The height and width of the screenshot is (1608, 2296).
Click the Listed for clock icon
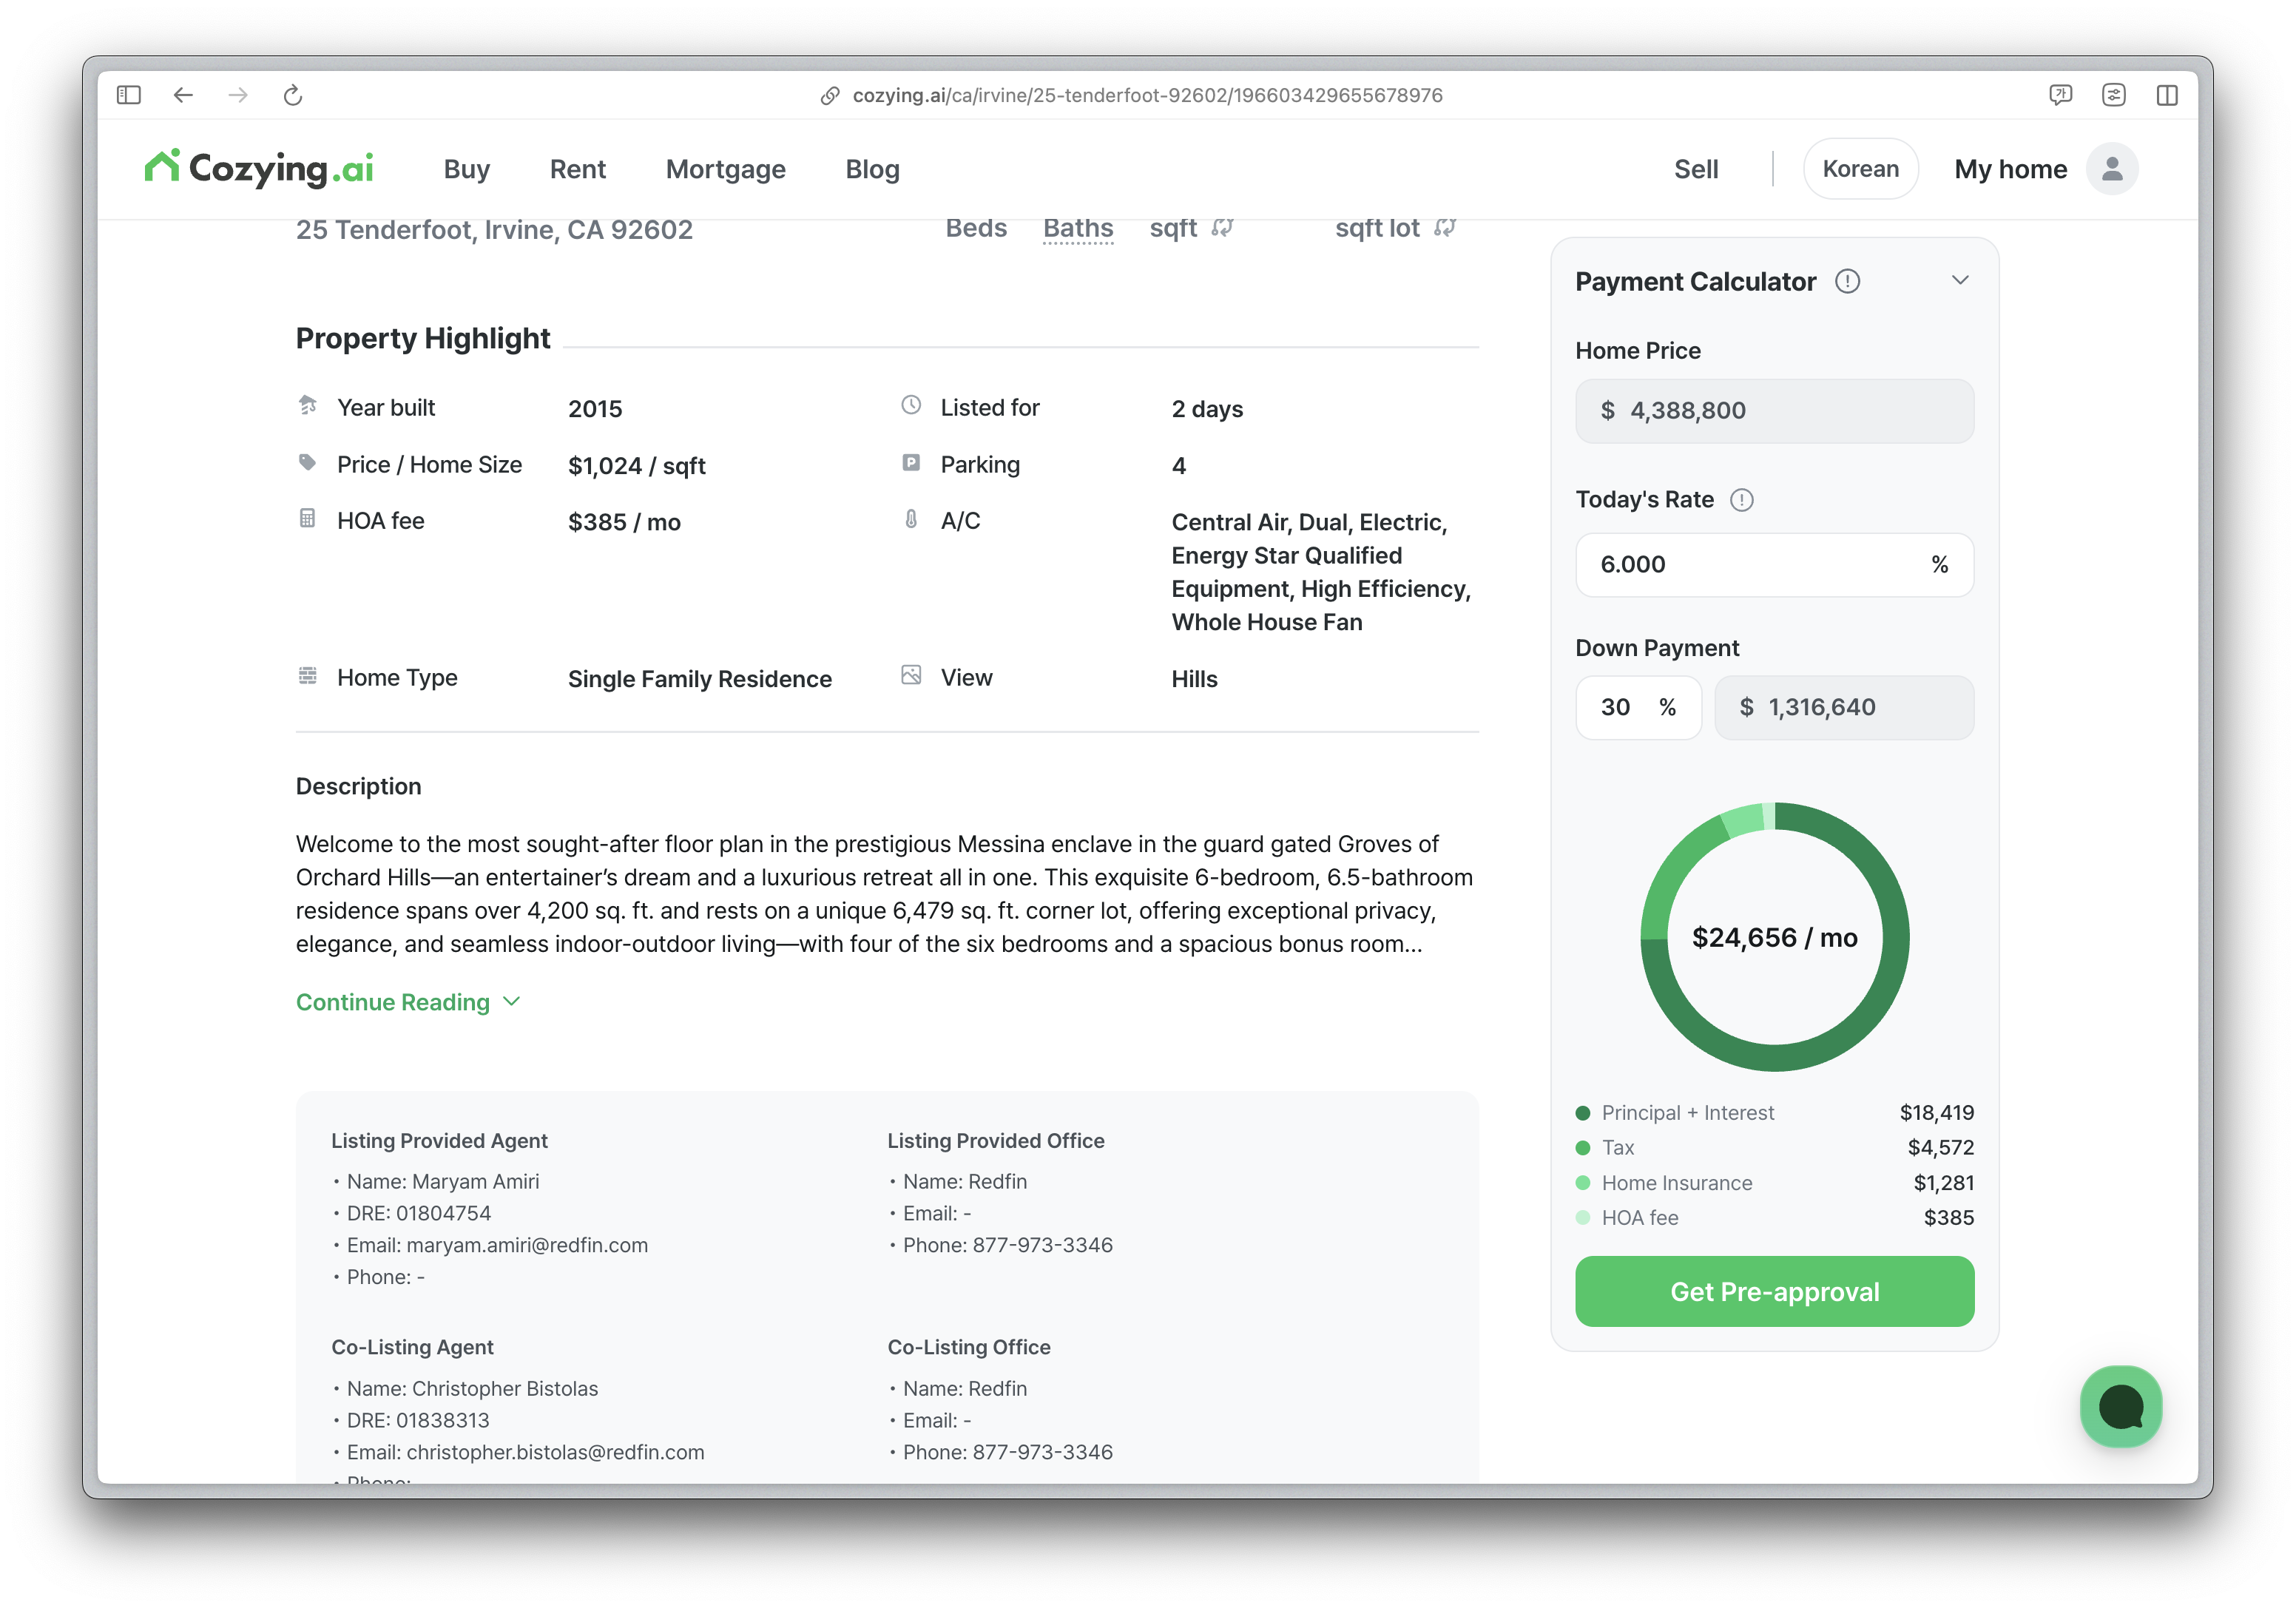coord(911,405)
